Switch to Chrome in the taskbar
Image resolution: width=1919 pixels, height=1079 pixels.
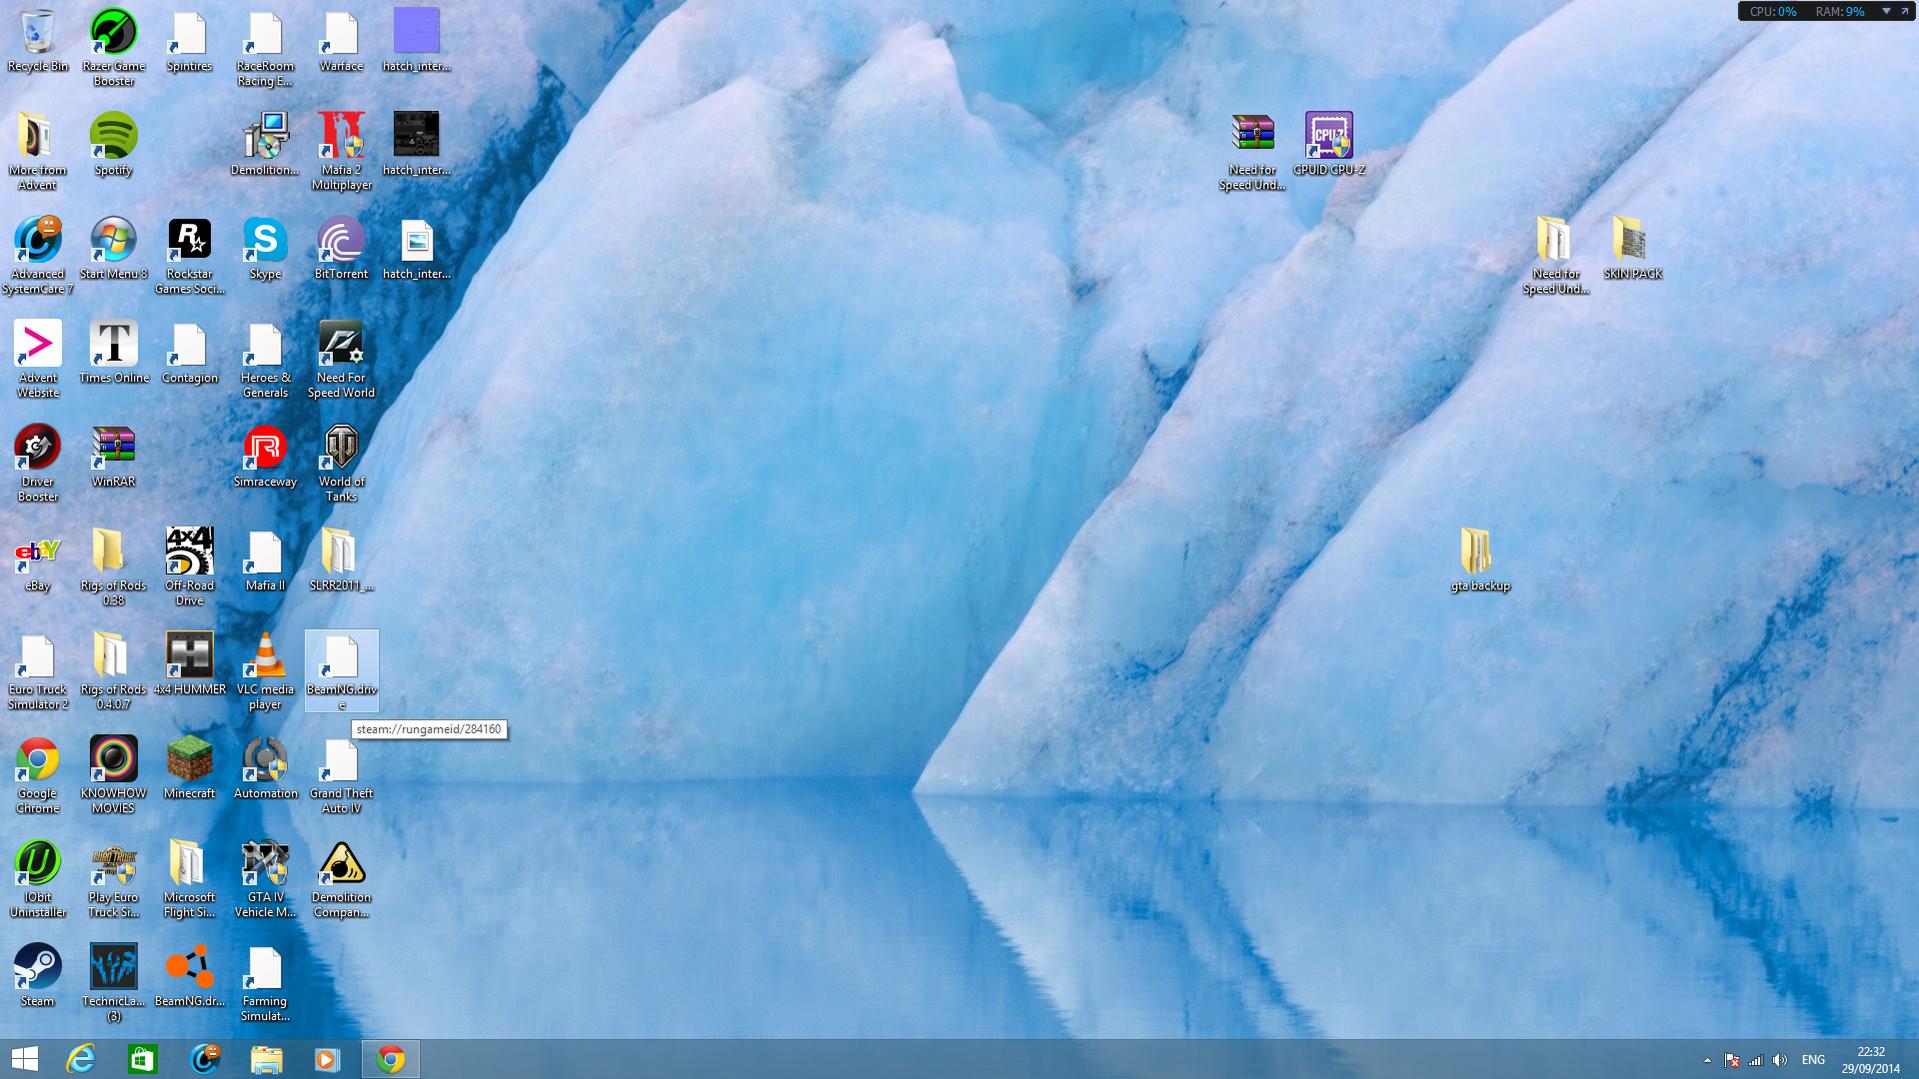(x=390, y=1059)
